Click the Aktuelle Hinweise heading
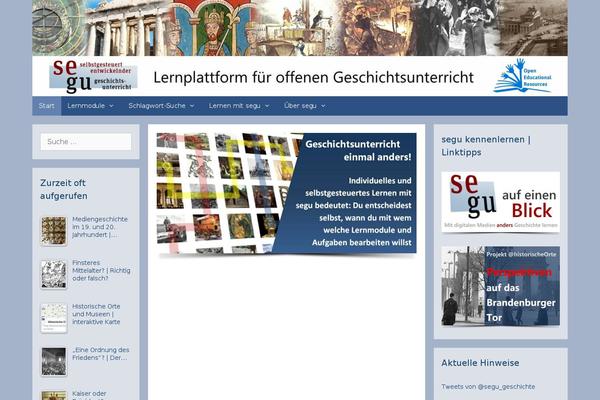This screenshot has height=400, width=600. pyautogui.click(x=480, y=363)
